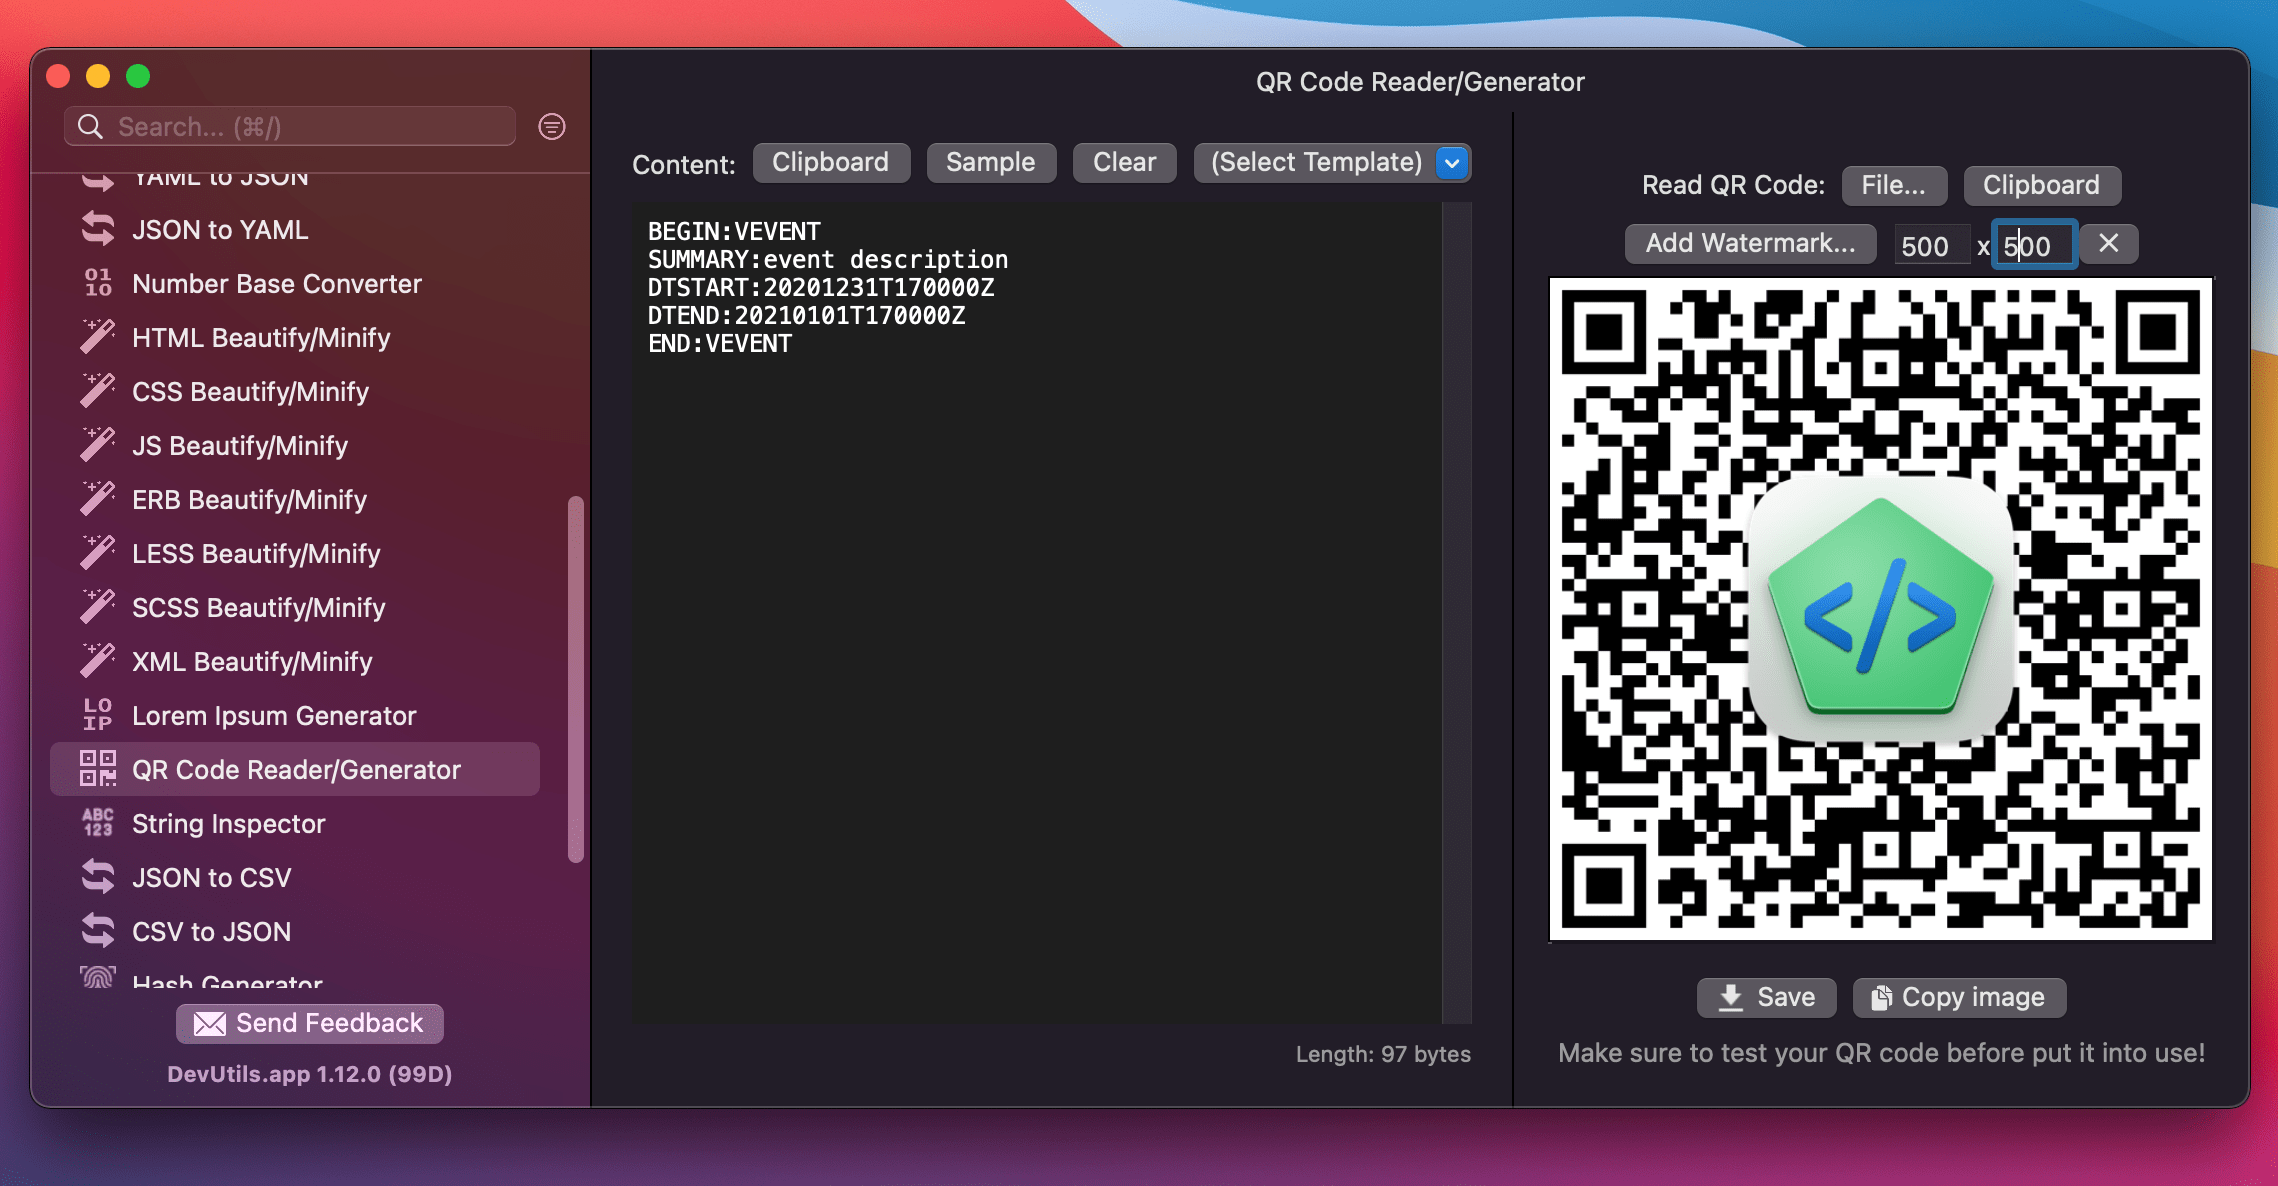The width and height of the screenshot is (2278, 1186).
Task: Read QR code from File...
Action: (1893, 185)
